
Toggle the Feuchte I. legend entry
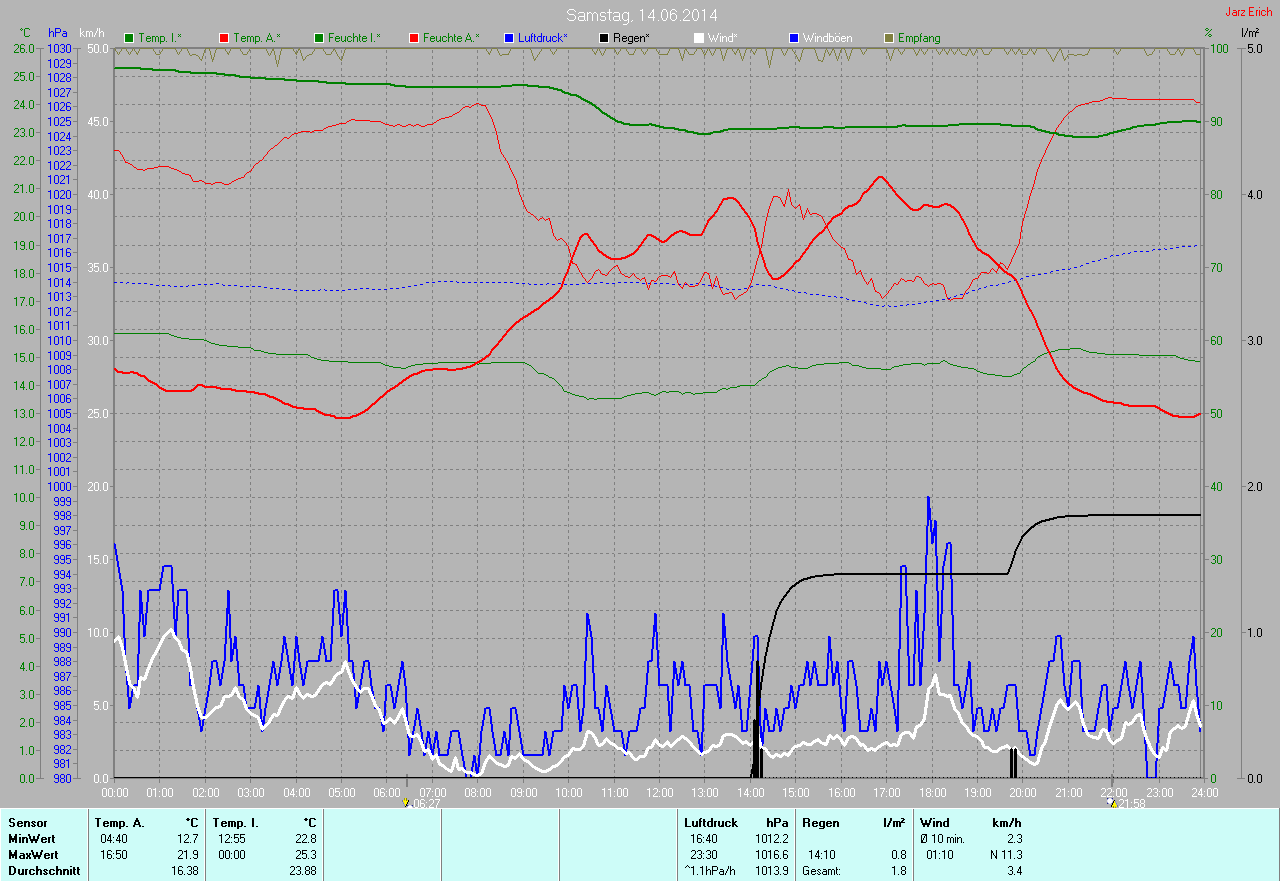347,38
